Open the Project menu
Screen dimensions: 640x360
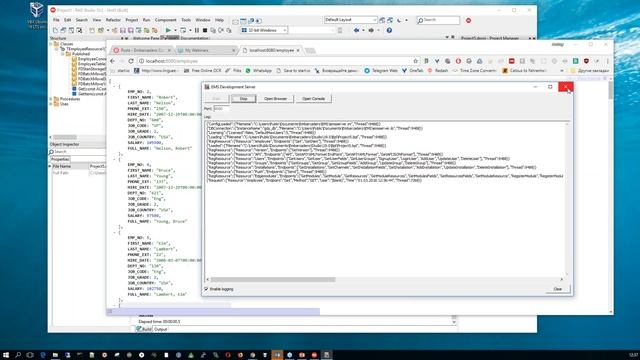(131, 20)
